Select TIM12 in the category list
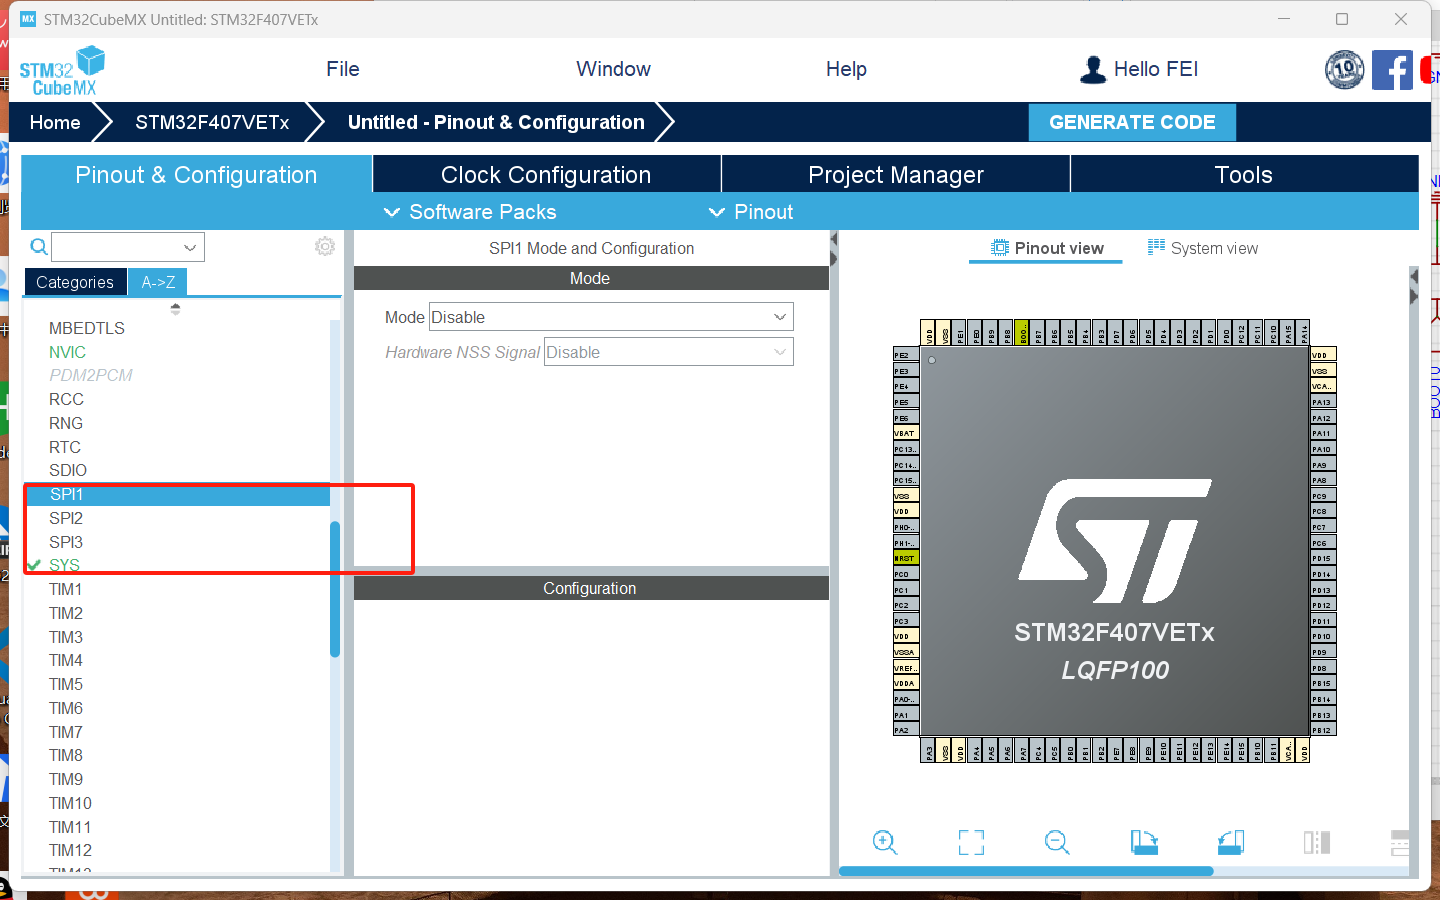 (70, 850)
